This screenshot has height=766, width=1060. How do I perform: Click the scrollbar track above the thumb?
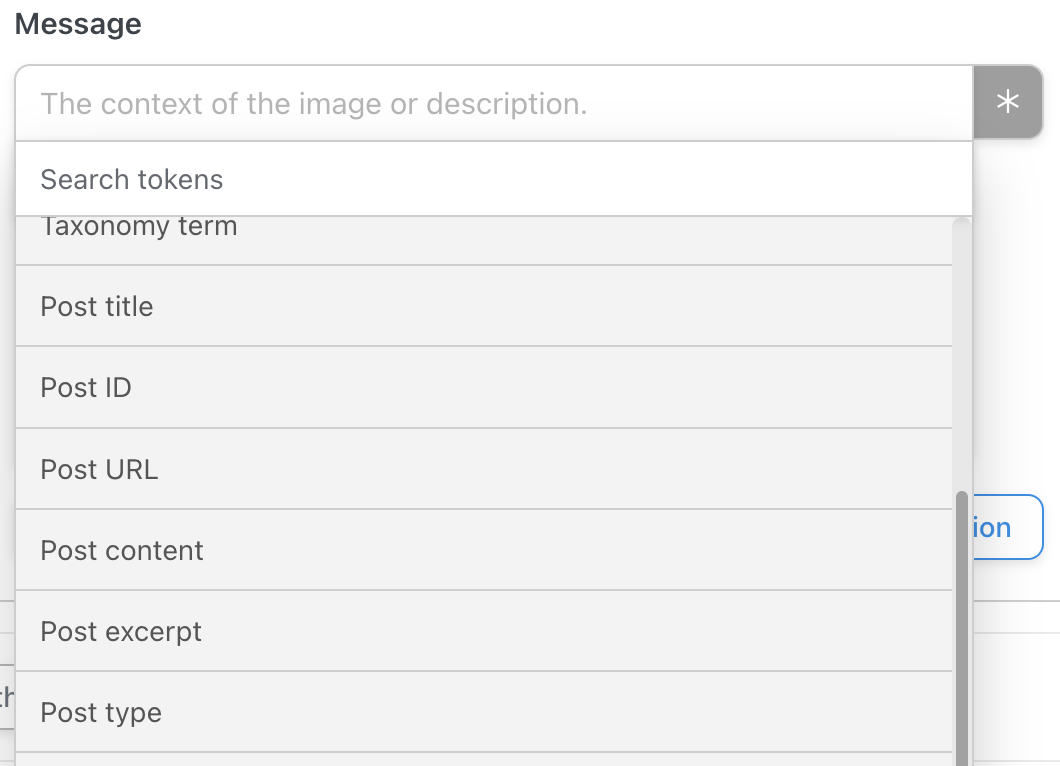click(x=961, y=352)
